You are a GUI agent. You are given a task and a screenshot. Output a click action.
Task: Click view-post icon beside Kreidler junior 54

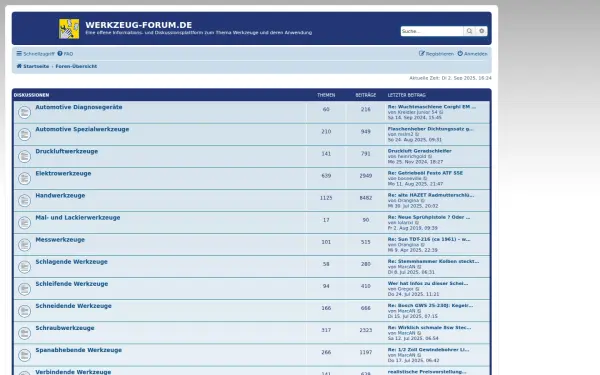(x=441, y=112)
